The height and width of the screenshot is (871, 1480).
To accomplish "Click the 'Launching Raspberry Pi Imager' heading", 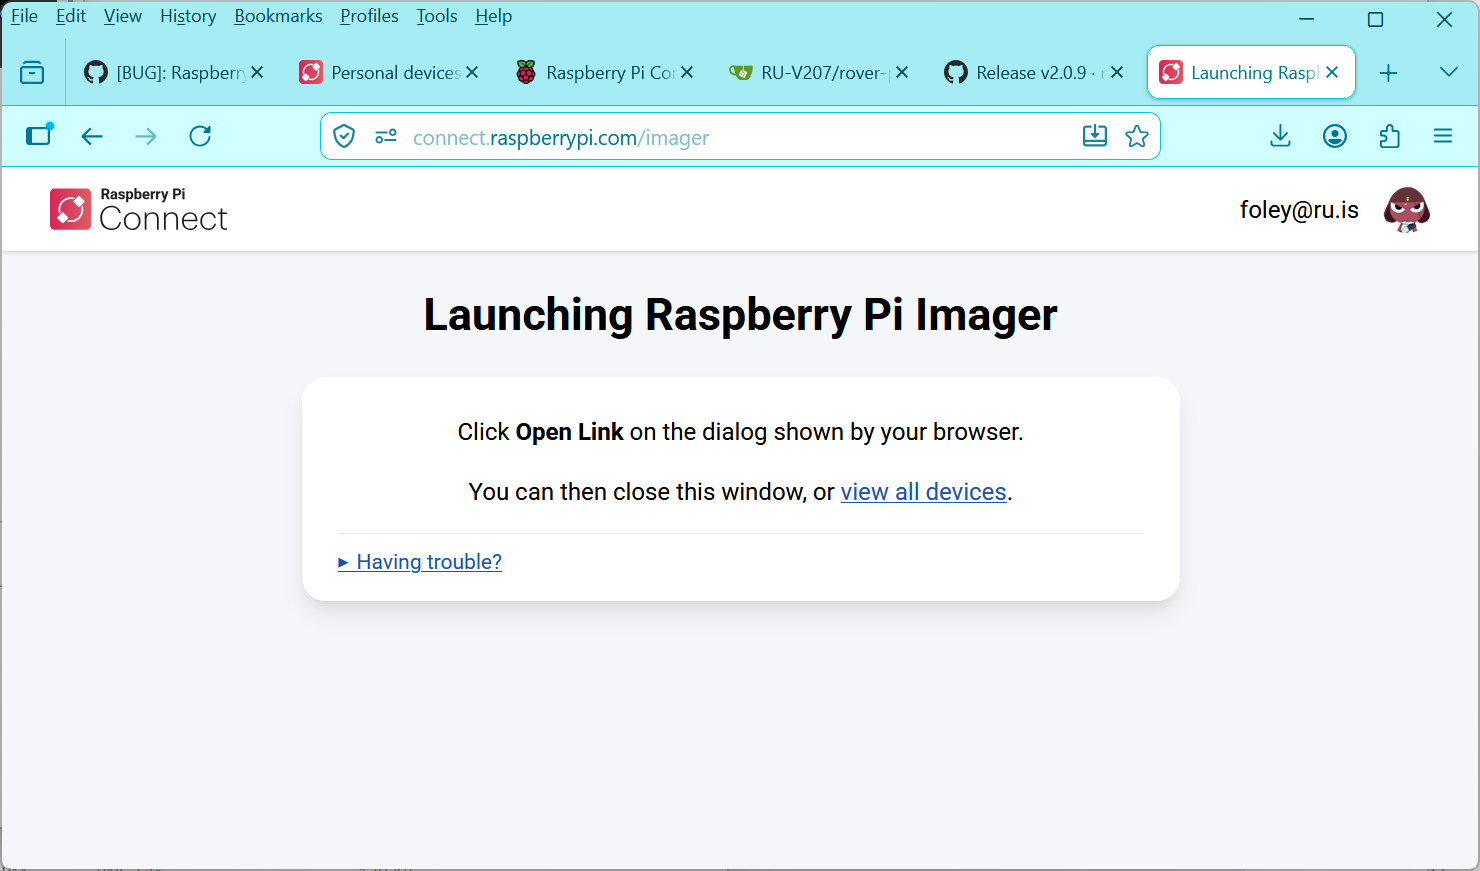I will click(741, 315).
